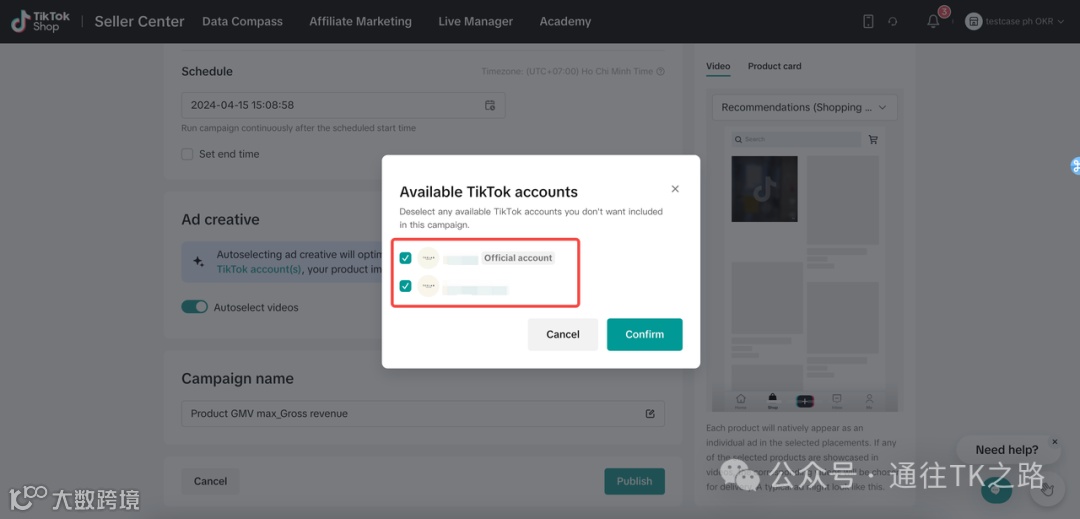The width and height of the screenshot is (1080, 519).
Task: Click the page-bottom Cancel button
Action: tap(210, 481)
